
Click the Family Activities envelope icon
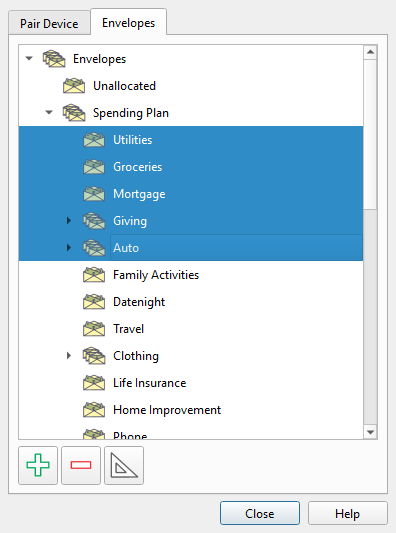(x=94, y=275)
